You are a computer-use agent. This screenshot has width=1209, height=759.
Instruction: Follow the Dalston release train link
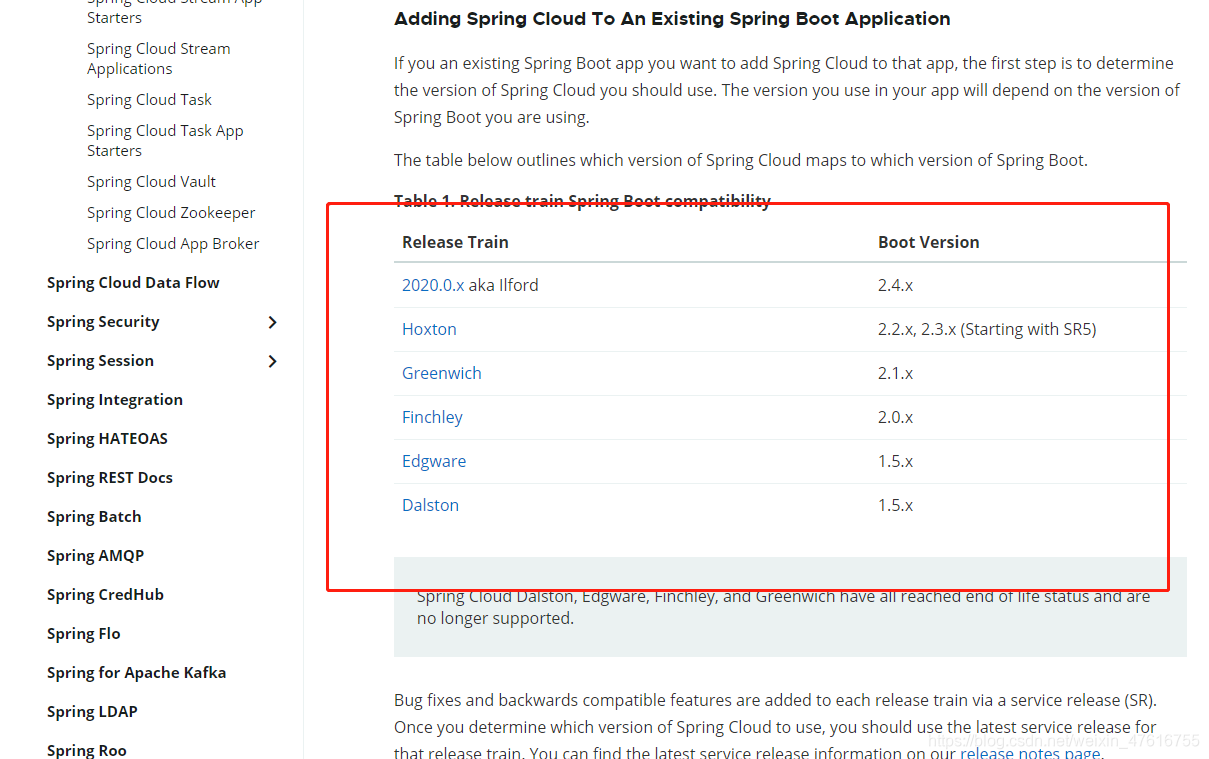tap(430, 505)
